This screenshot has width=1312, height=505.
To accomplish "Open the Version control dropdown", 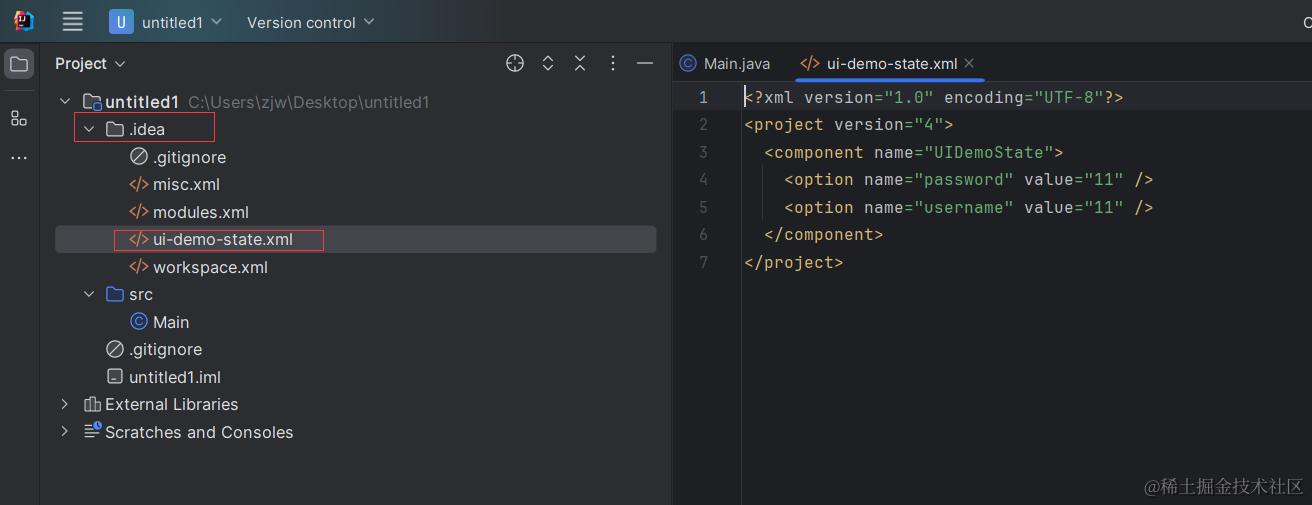I will [x=311, y=22].
